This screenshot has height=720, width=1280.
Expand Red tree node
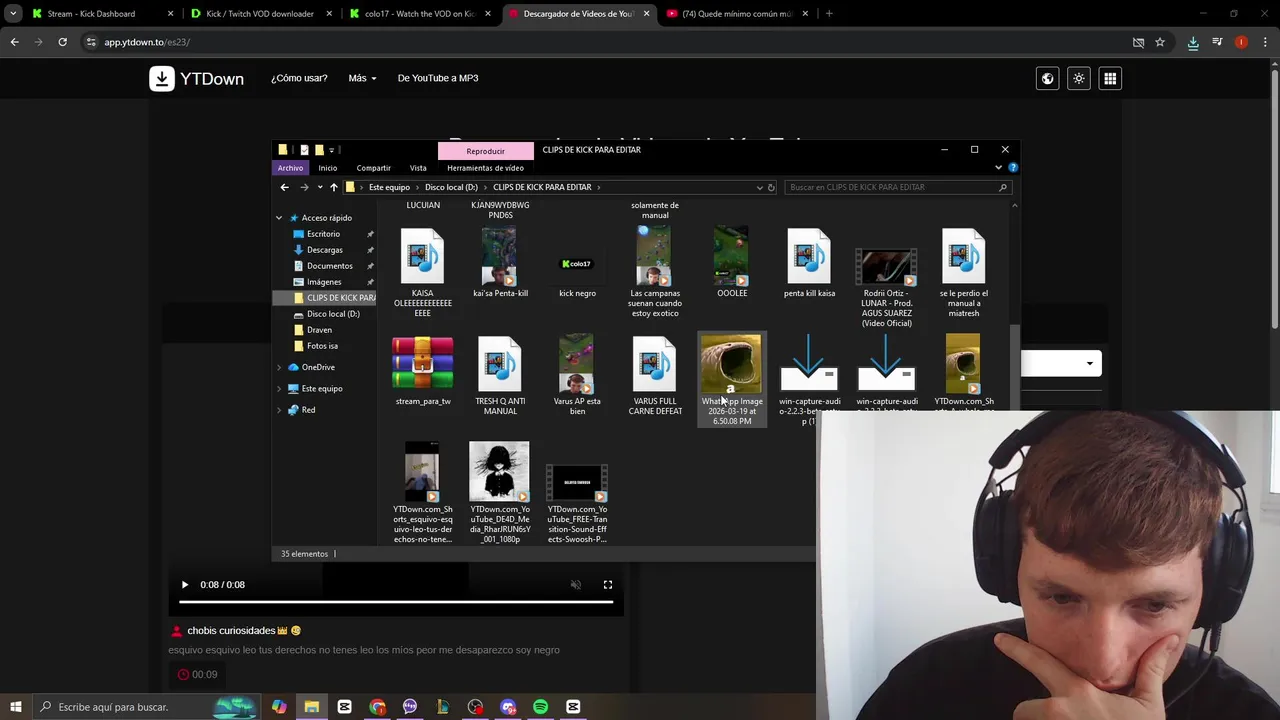pos(279,410)
